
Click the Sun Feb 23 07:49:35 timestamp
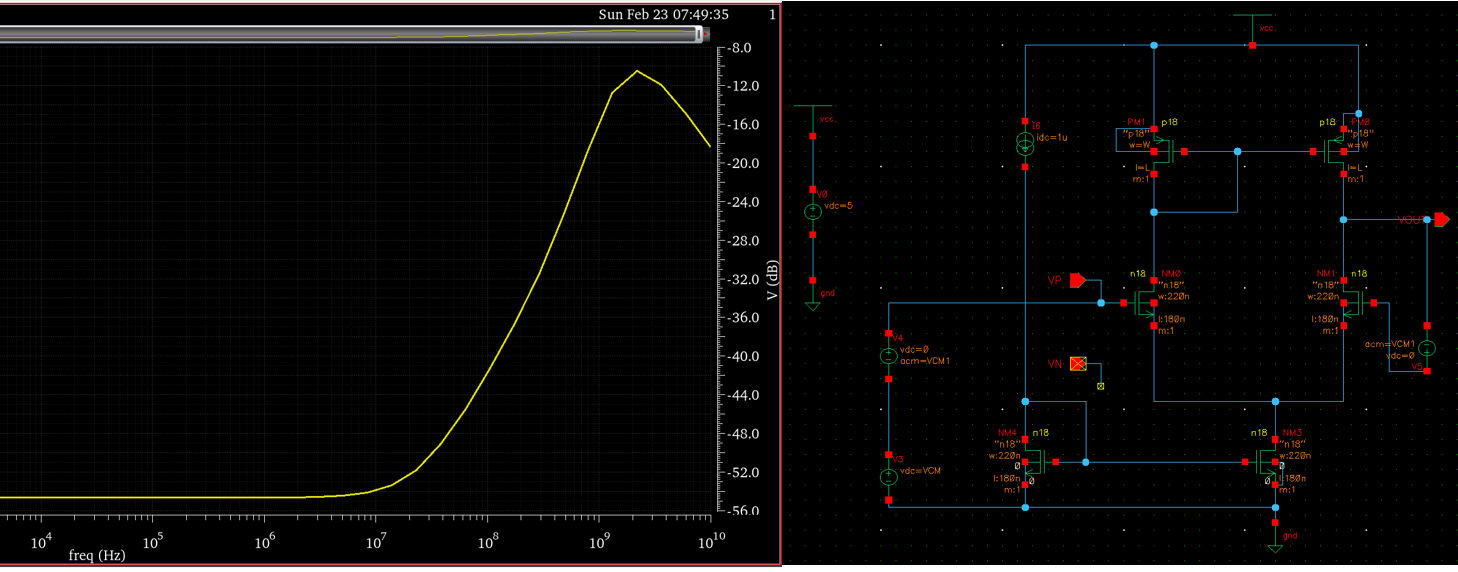(x=663, y=14)
